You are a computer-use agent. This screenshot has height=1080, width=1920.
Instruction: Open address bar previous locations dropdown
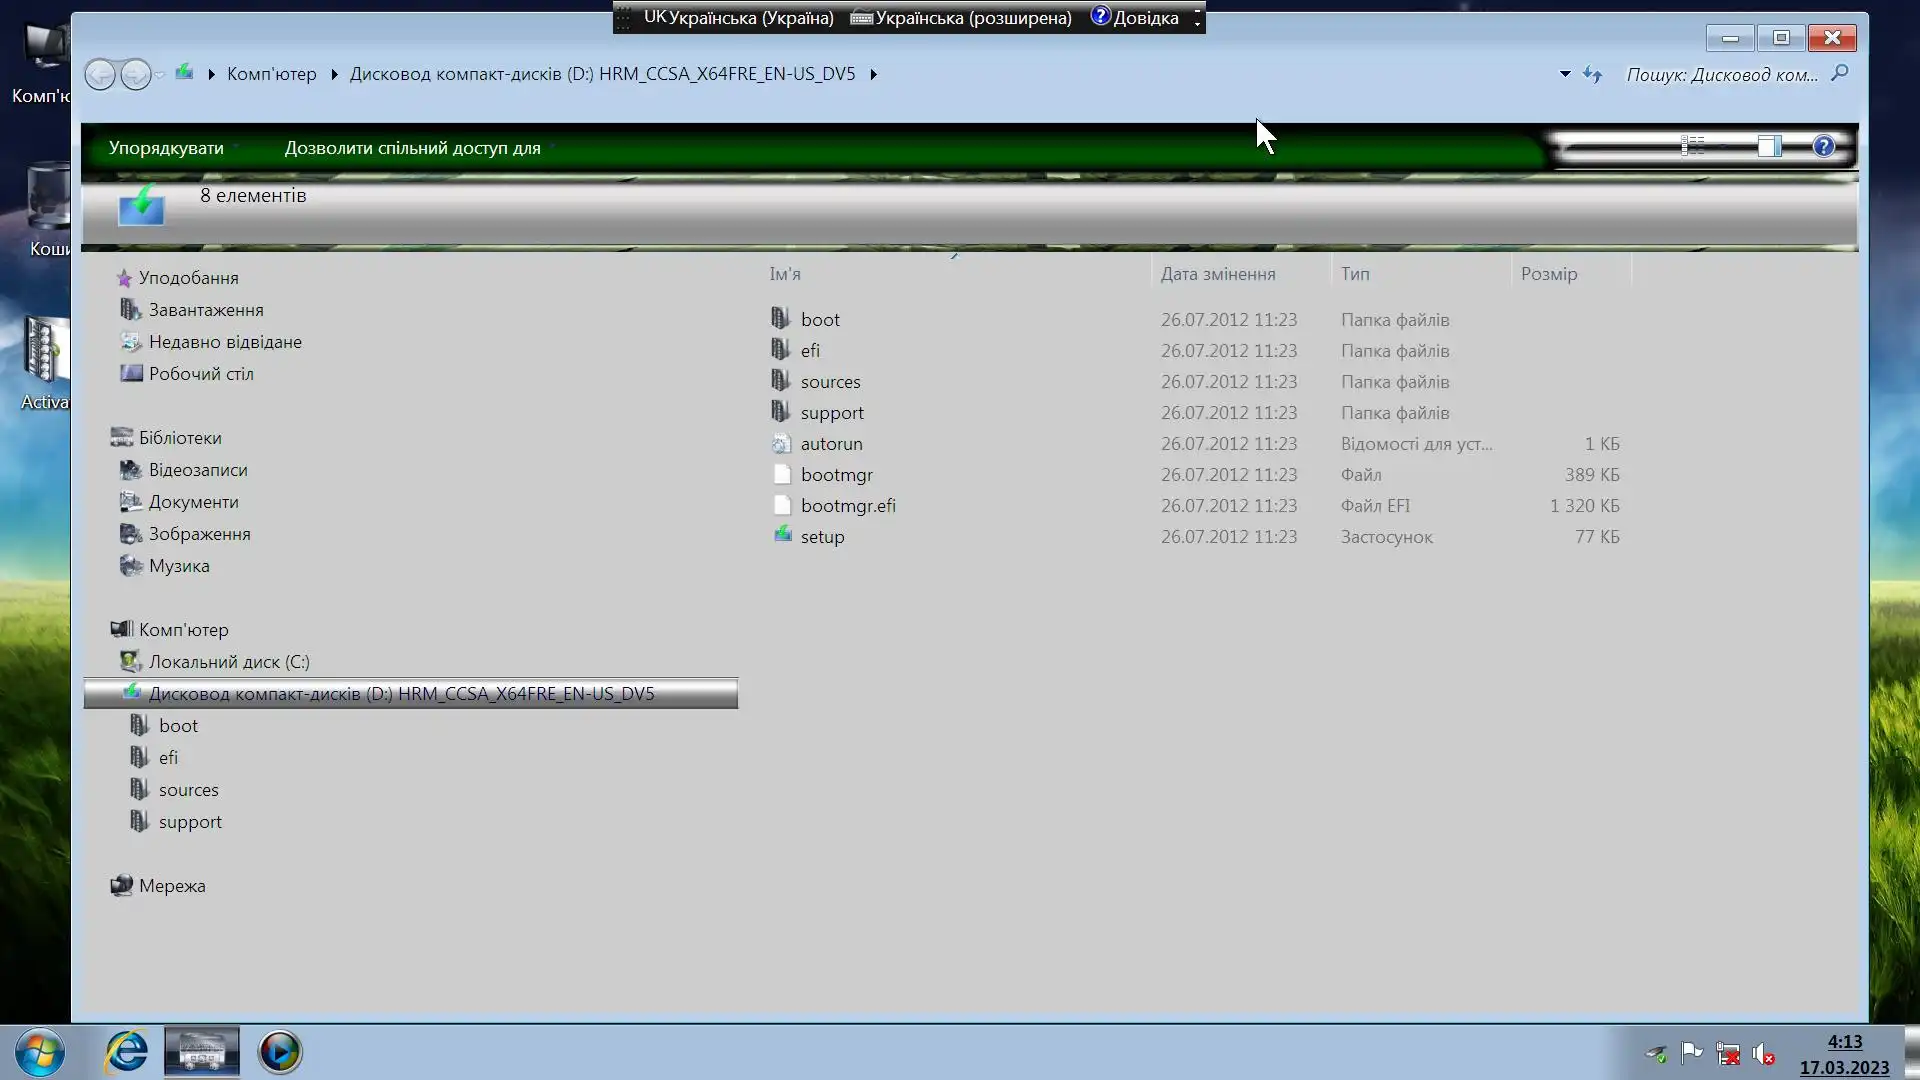pyautogui.click(x=1564, y=75)
